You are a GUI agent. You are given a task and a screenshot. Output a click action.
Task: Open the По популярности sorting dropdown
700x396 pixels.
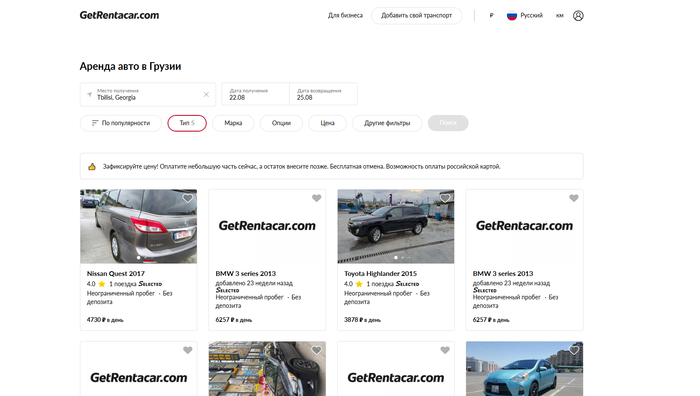121,123
